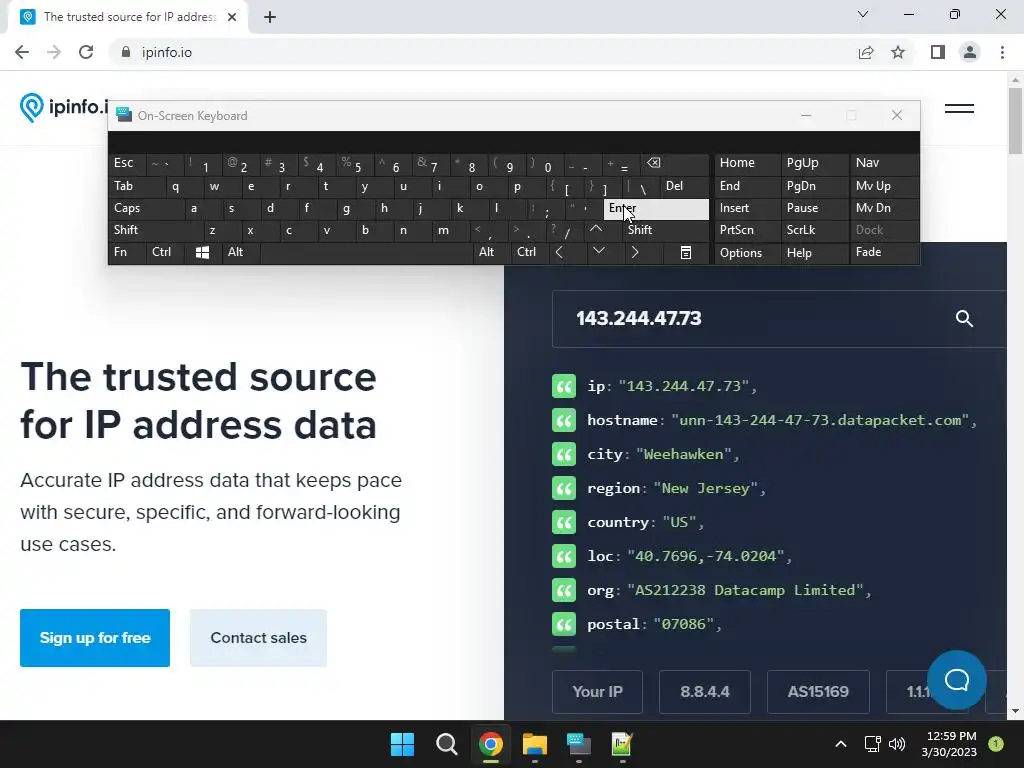Click the Nav key
Image resolution: width=1024 pixels, height=768 pixels.
pos(884,163)
